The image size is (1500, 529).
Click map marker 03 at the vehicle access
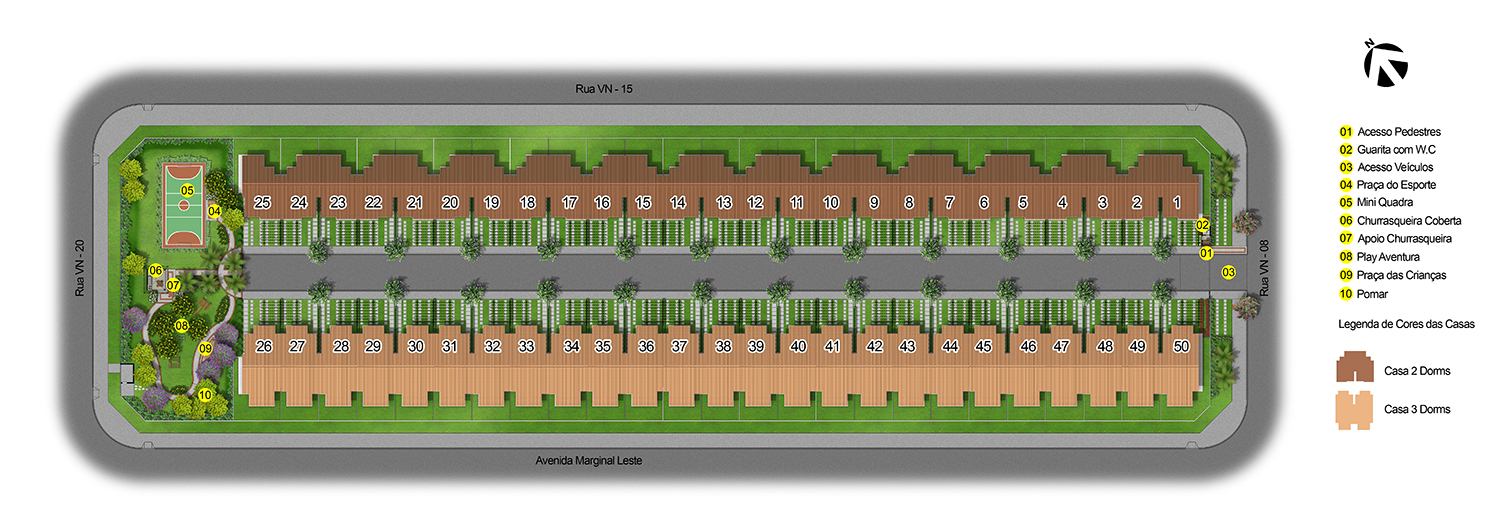(1229, 272)
